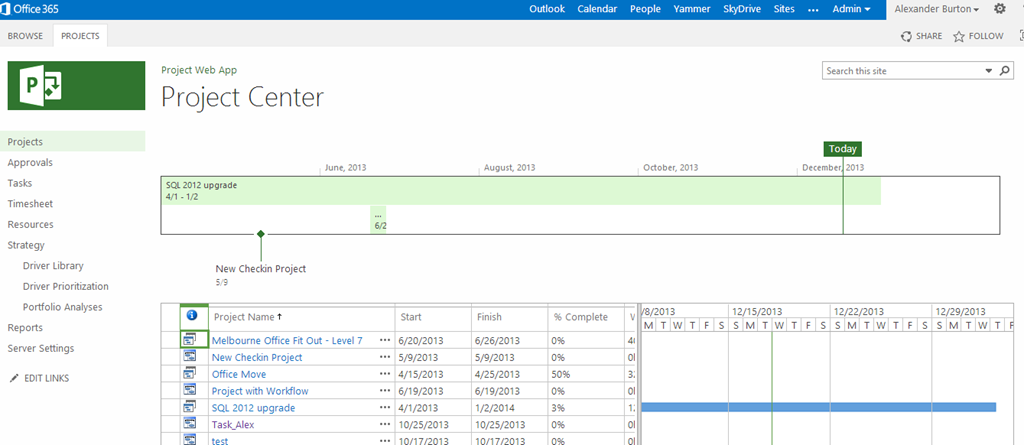Viewport: 1024px width, 445px height.
Task: Click project icon for Task_Alex row
Action: point(191,423)
